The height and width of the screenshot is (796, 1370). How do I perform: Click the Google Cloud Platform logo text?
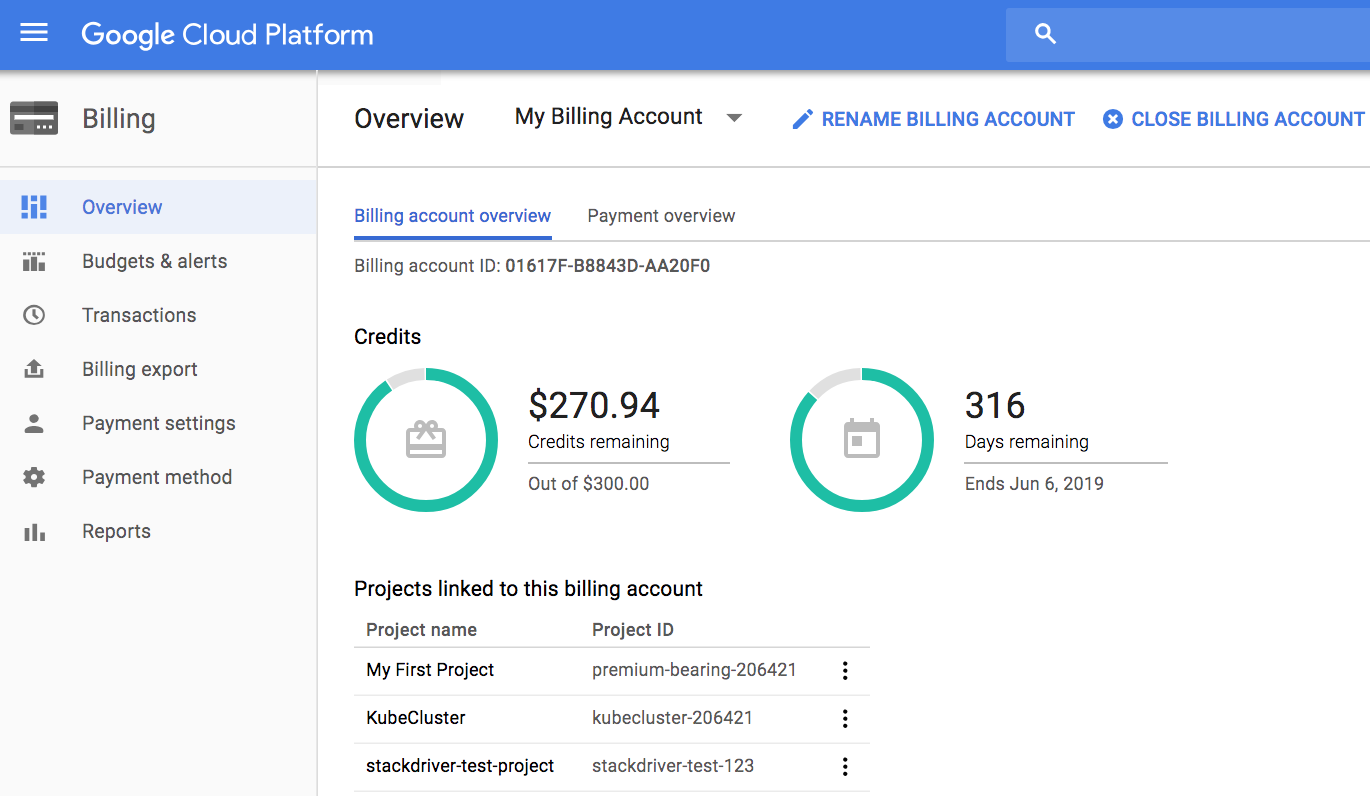(227, 35)
